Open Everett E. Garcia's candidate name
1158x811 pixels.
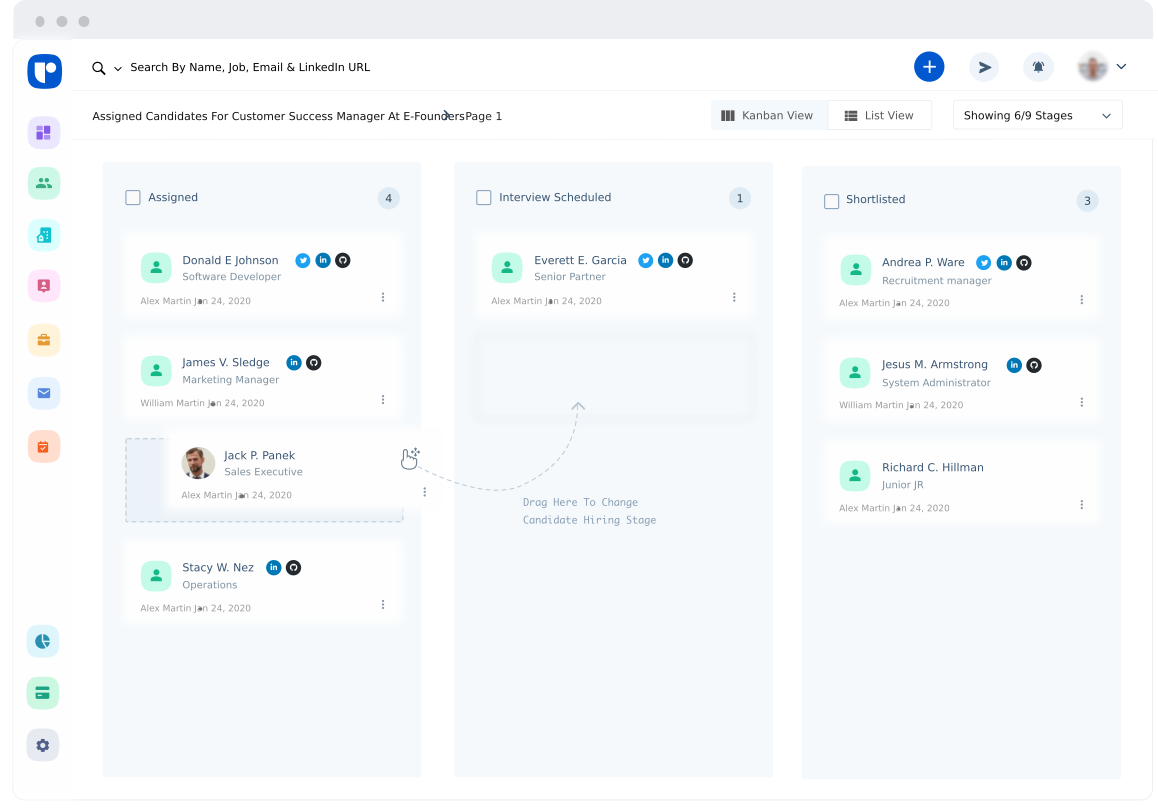580,260
